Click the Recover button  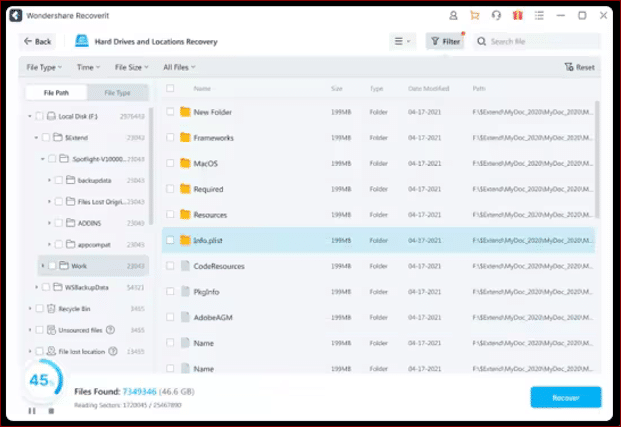tap(566, 397)
